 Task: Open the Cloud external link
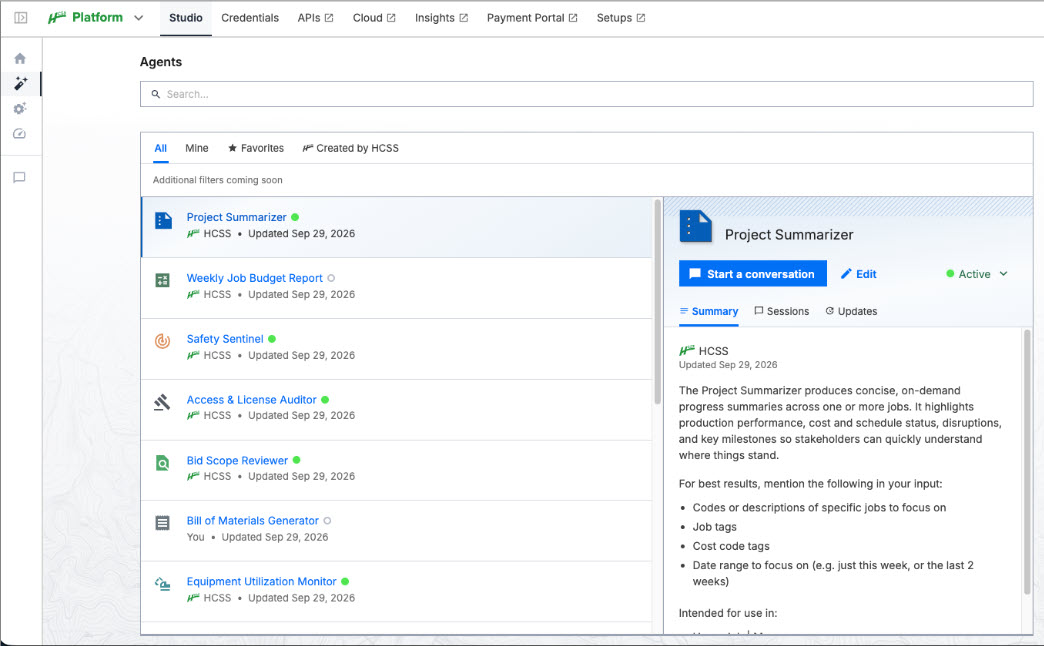click(x=374, y=18)
